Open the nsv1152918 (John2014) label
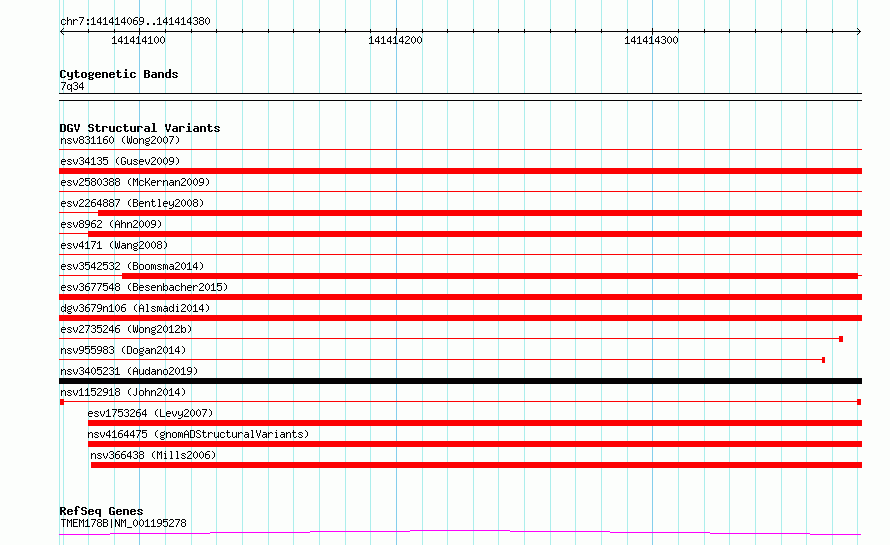890x545 pixels. coord(123,392)
